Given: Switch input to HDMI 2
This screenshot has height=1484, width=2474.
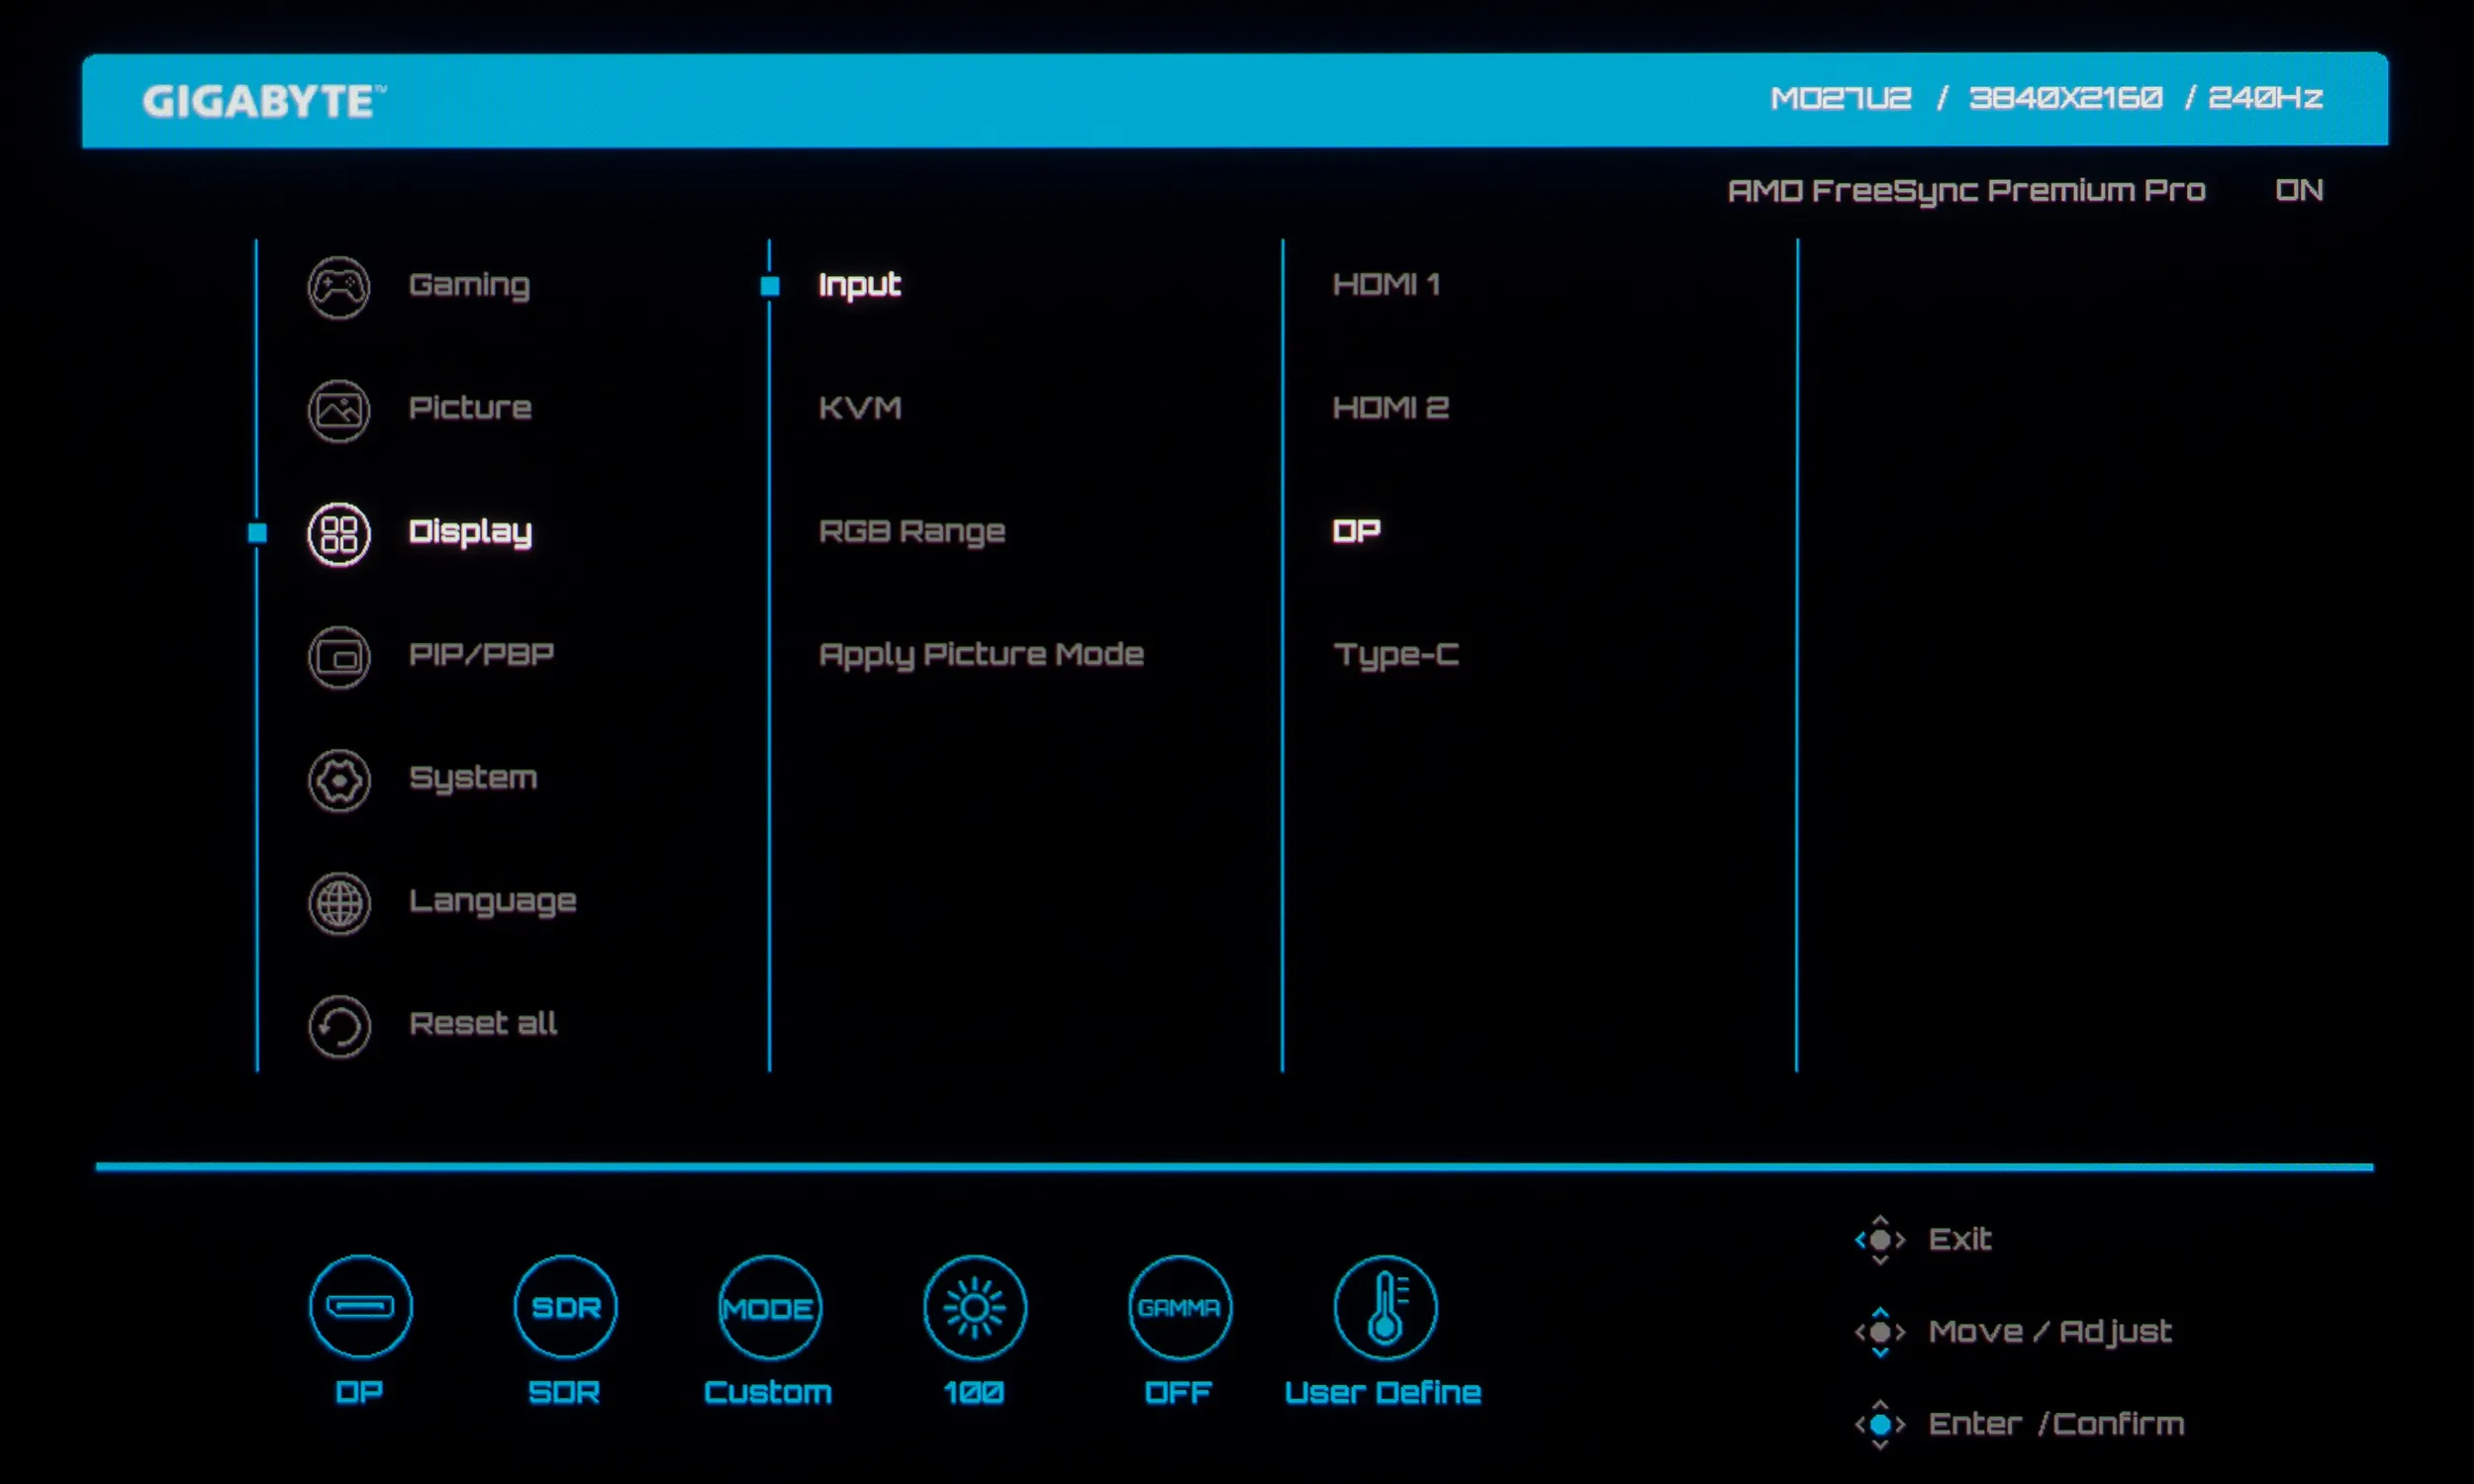Looking at the screenshot, I should pyautogui.click(x=1389, y=408).
